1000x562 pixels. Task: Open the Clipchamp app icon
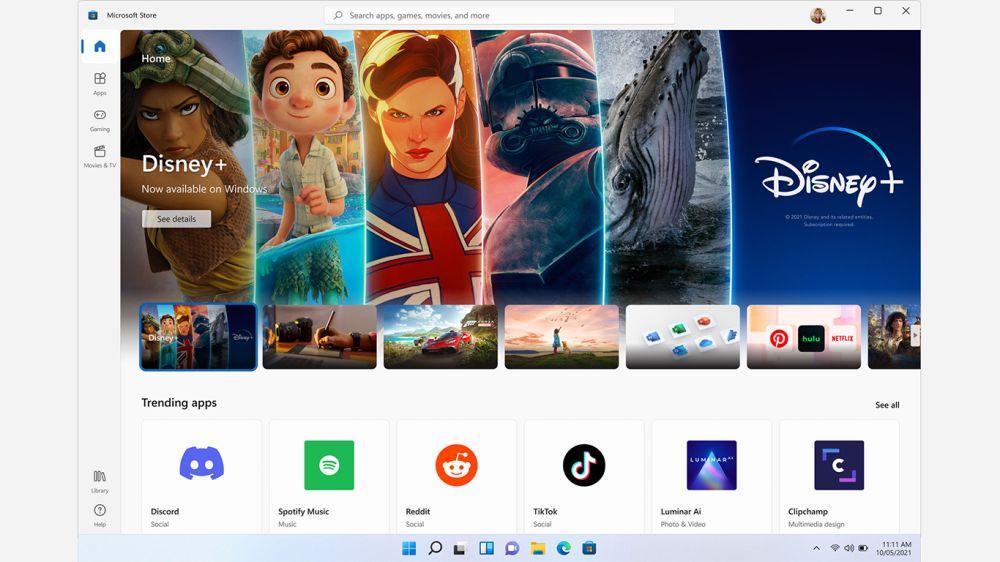pyautogui.click(x=839, y=465)
